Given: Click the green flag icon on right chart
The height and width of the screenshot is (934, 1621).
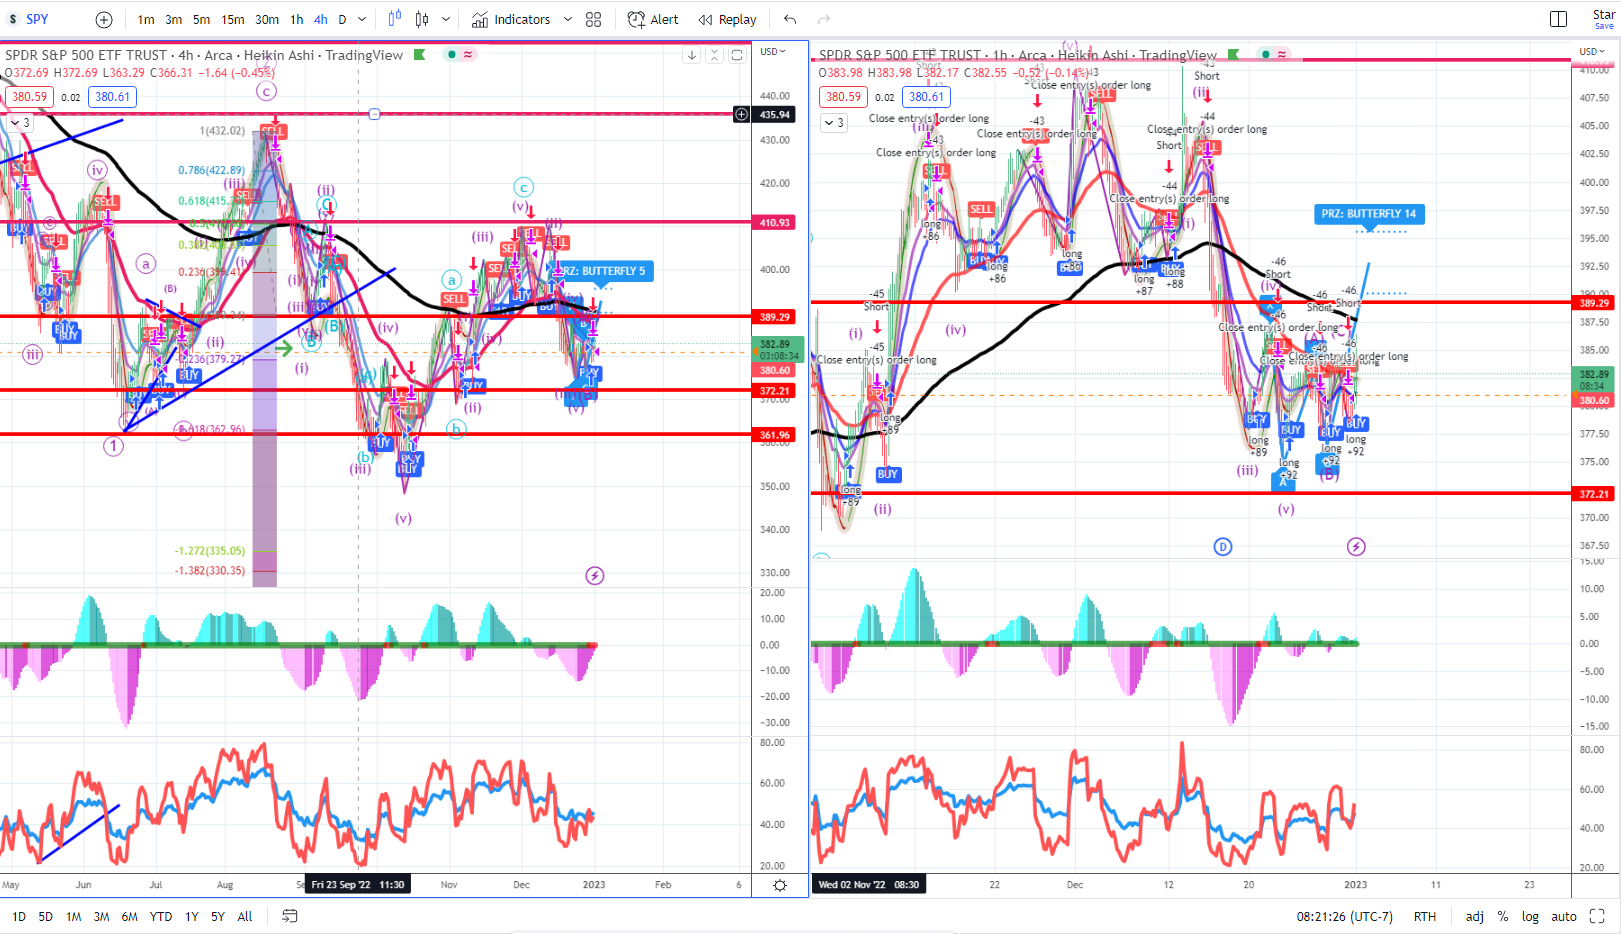Looking at the screenshot, I should 1233,54.
